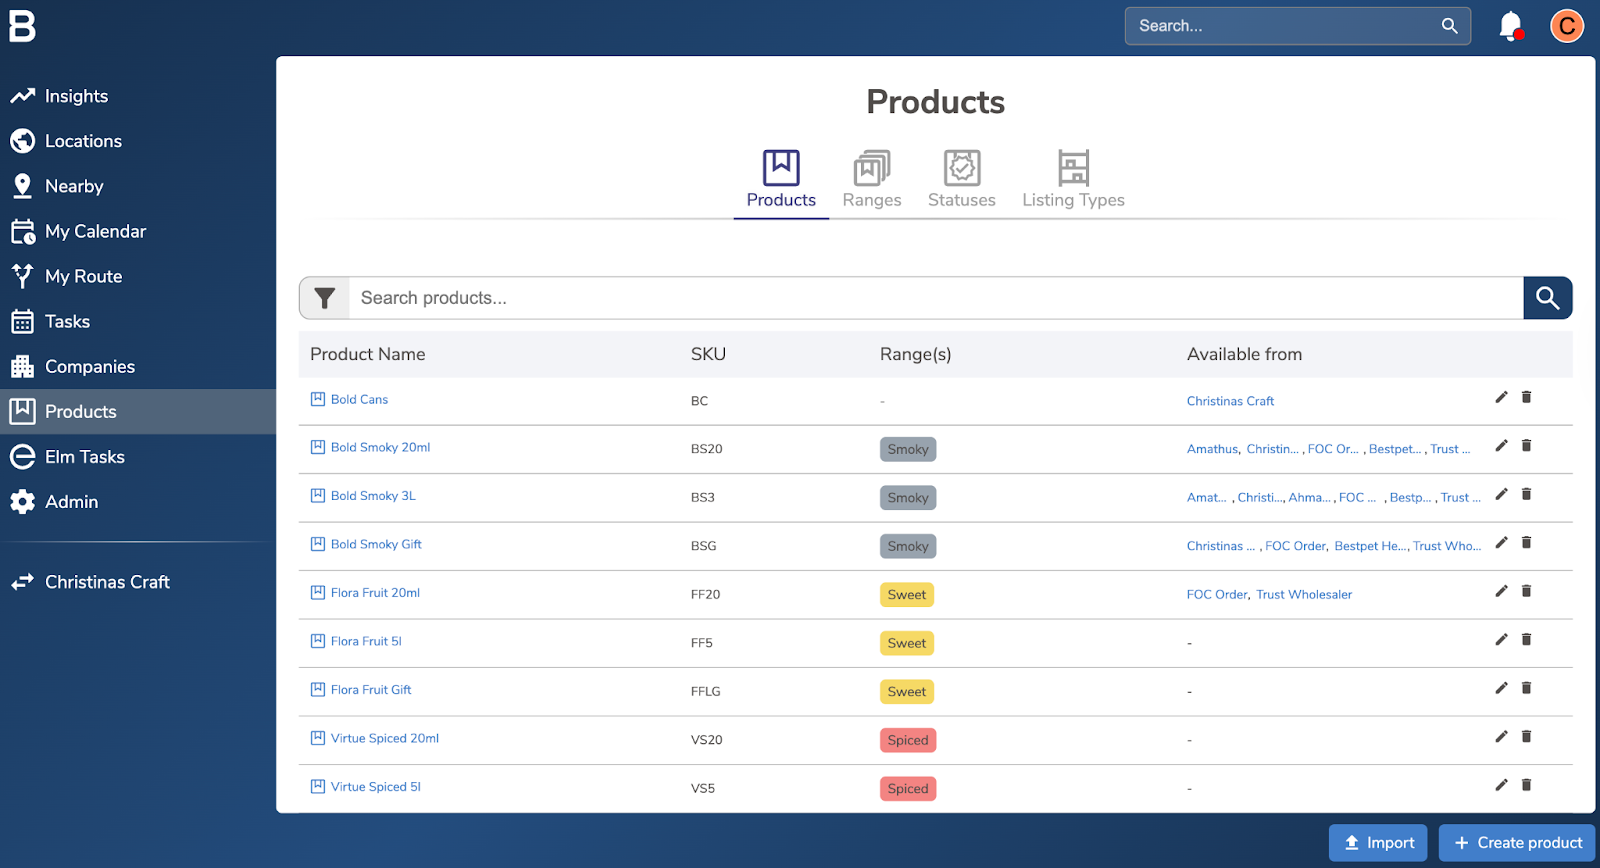The height and width of the screenshot is (868, 1600).
Task: Select the Listing Types tab
Action: 1073,180
